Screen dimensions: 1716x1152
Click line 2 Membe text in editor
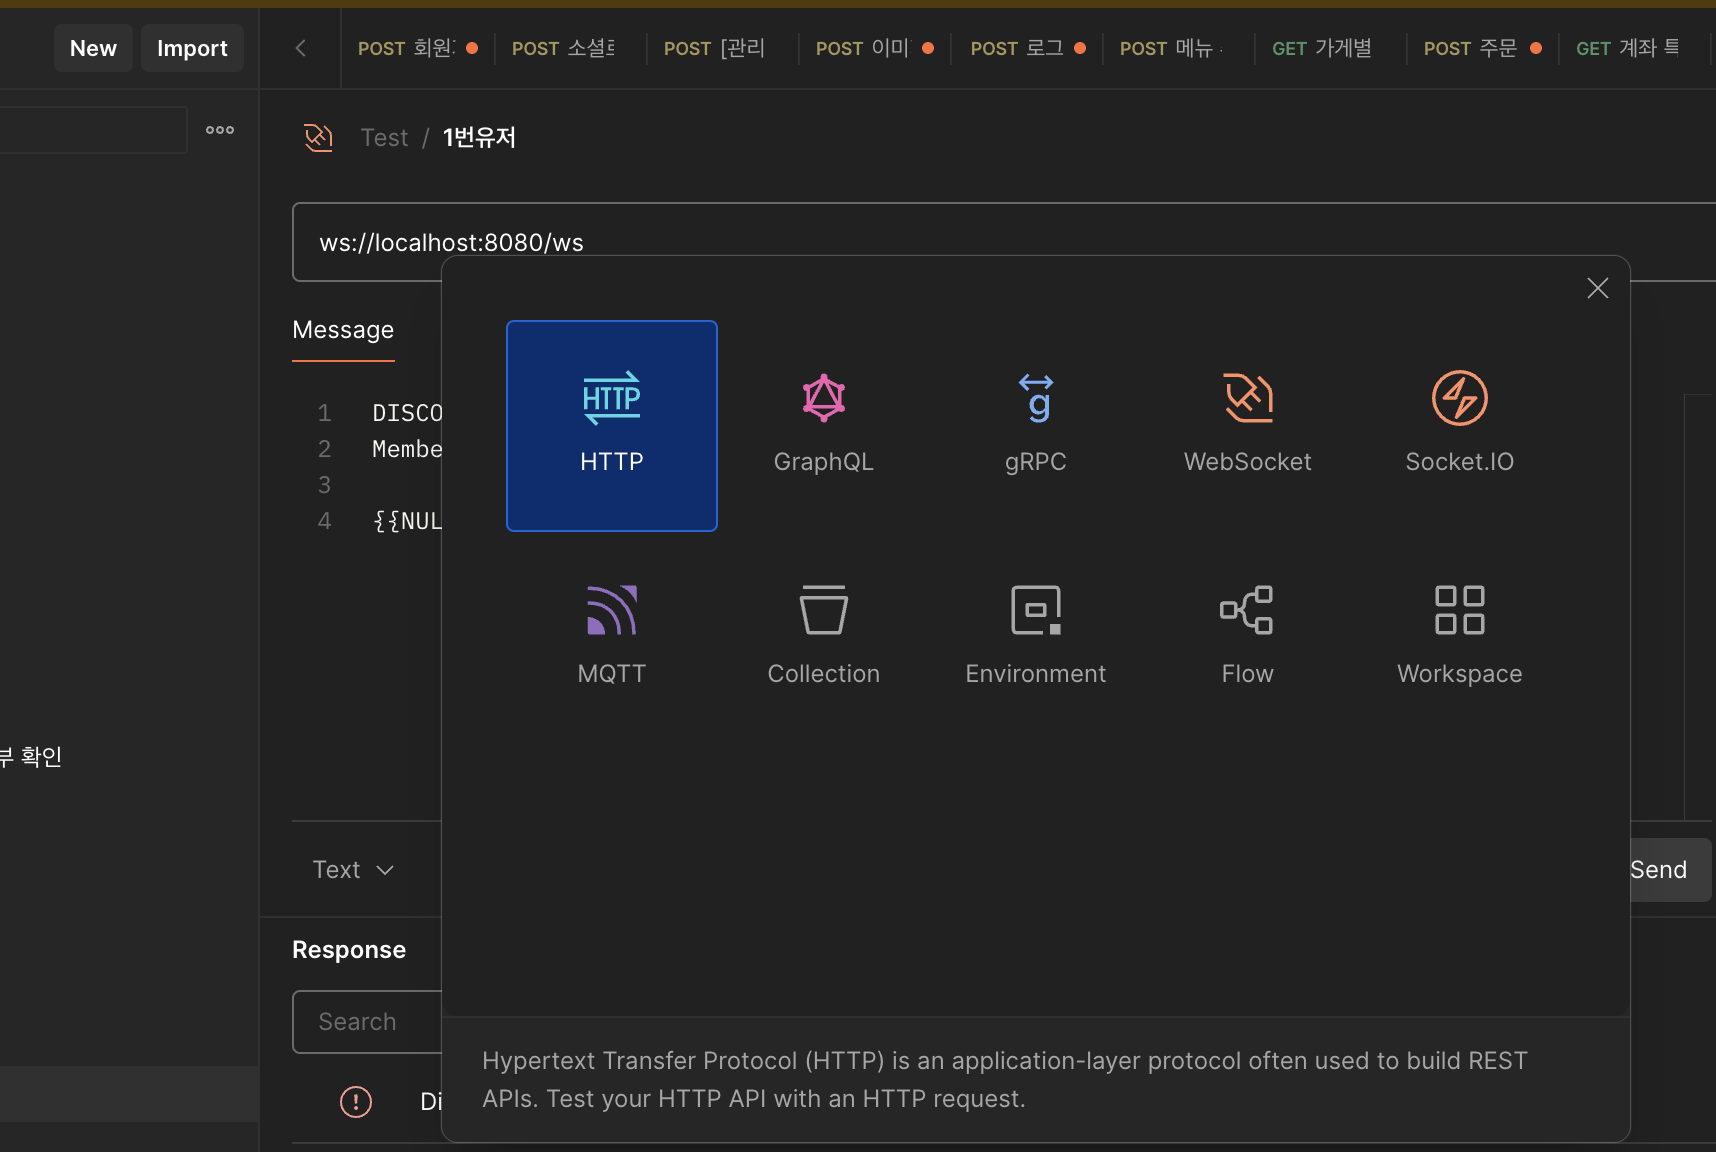click(407, 449)
